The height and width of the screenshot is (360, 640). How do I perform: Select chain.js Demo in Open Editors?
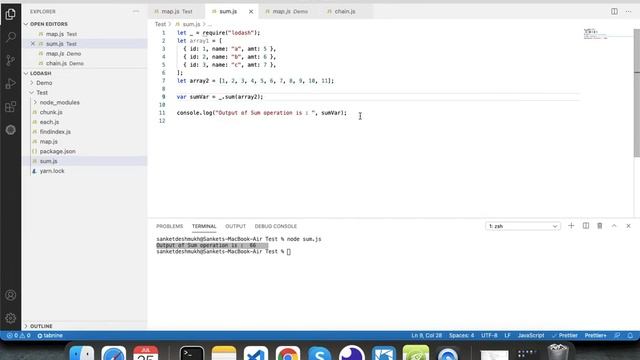coord(64,63)
